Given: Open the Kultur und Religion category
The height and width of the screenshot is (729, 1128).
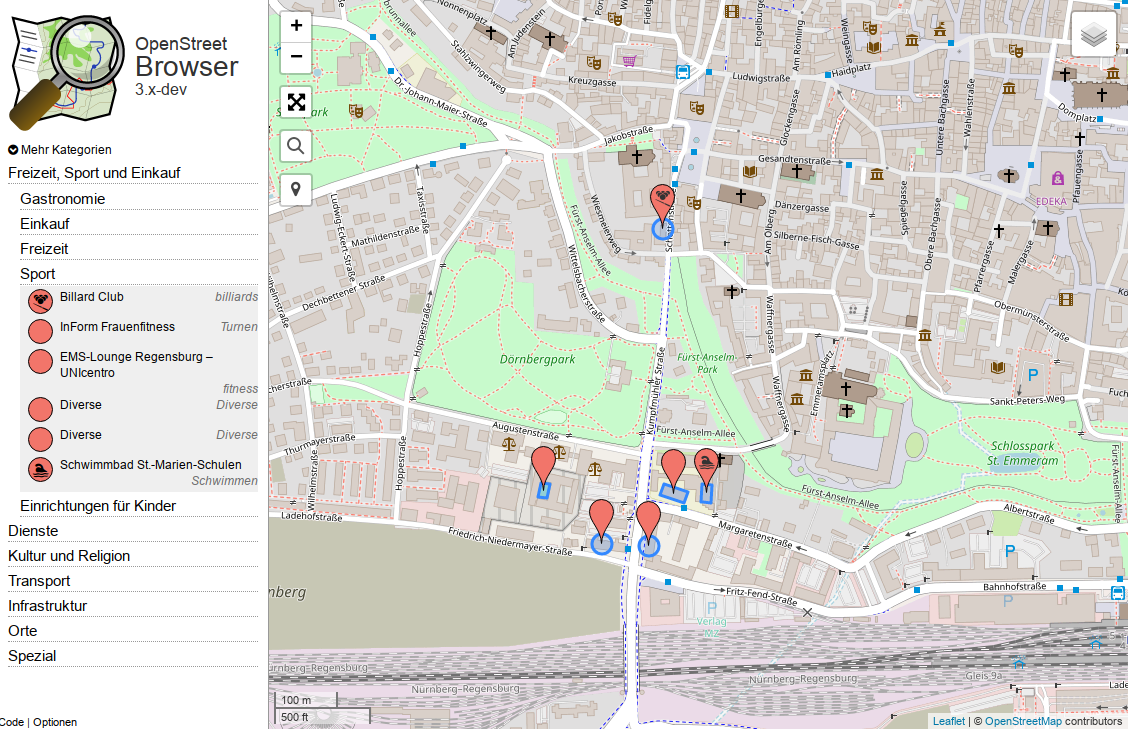Looking at the screenshot, I should click(69, 556).
